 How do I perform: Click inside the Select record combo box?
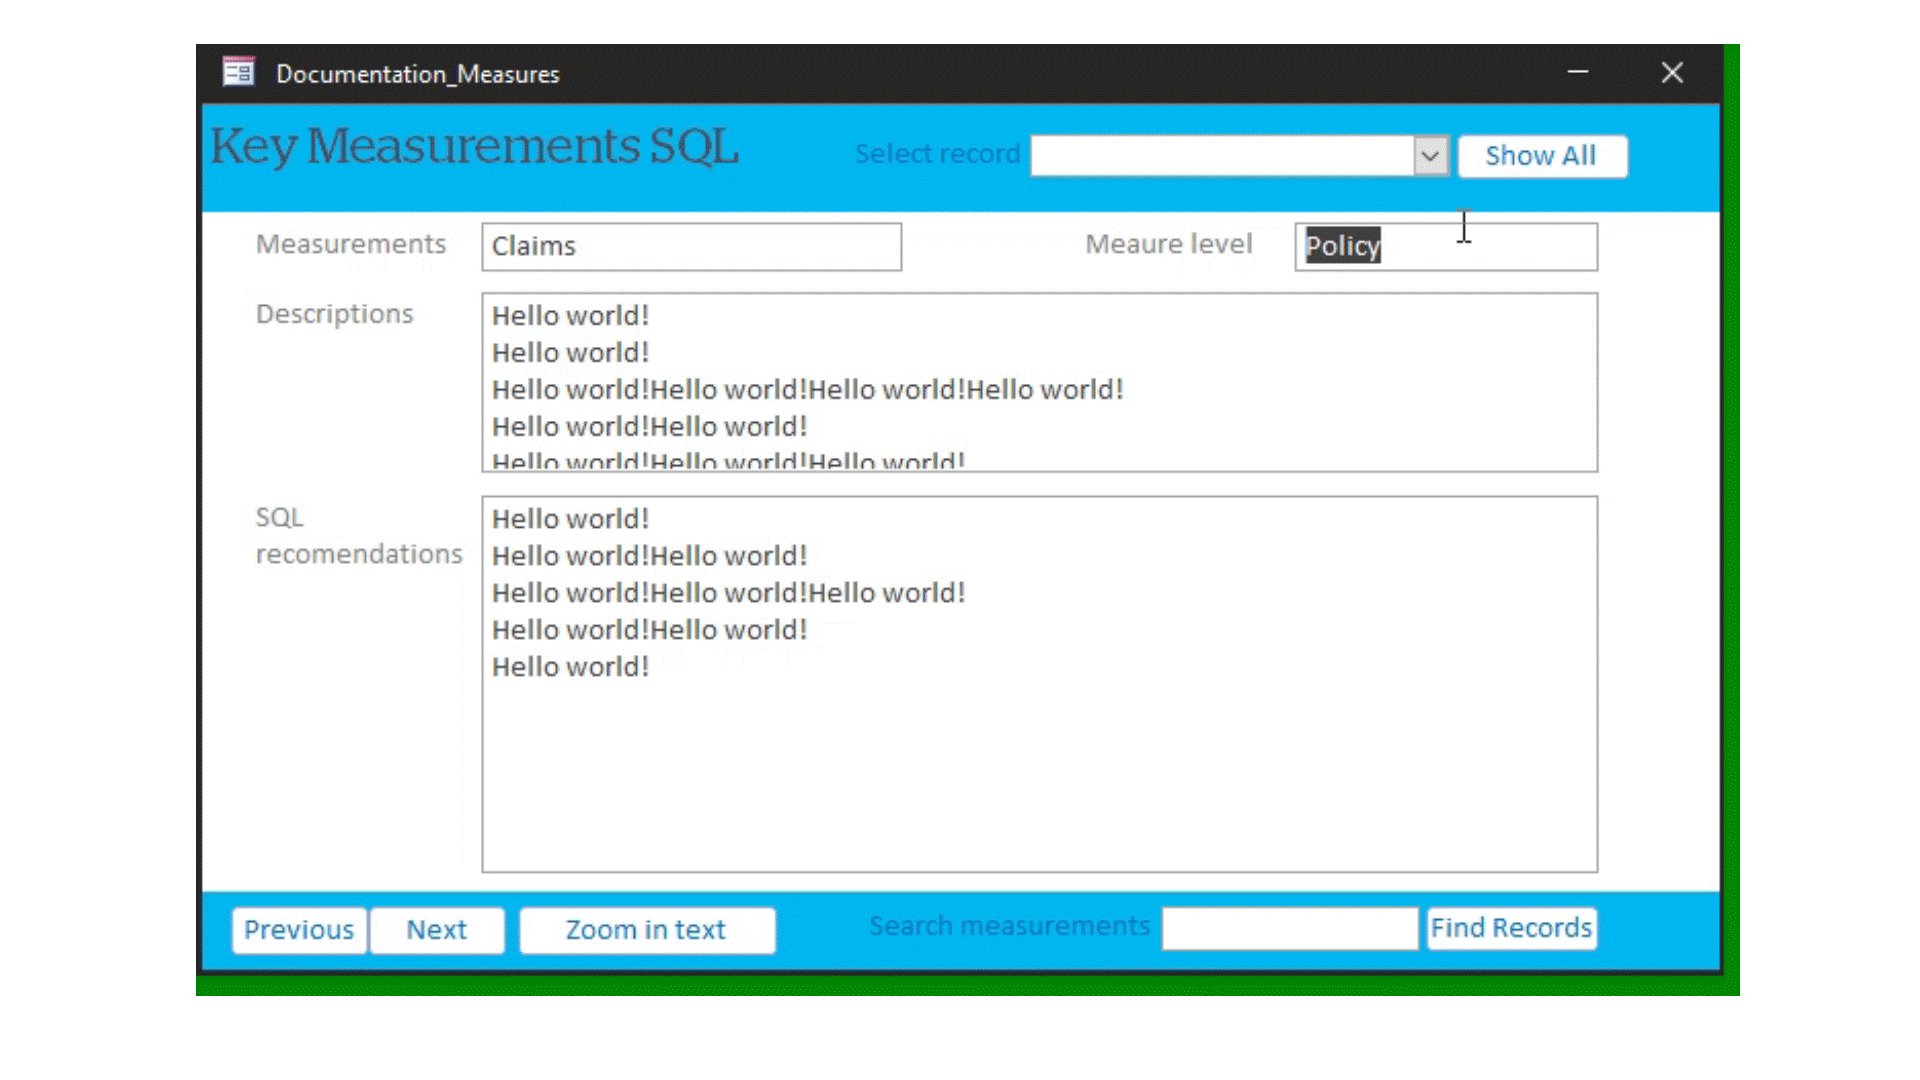coord(1221,156)
